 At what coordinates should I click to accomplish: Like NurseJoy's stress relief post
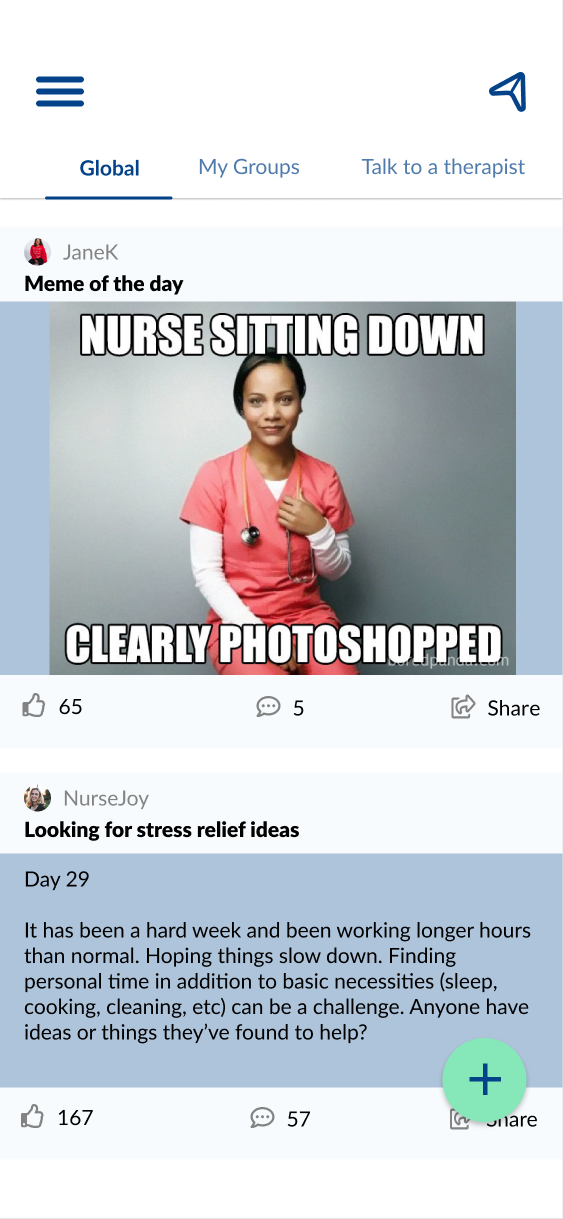(x=33, y=1117)
